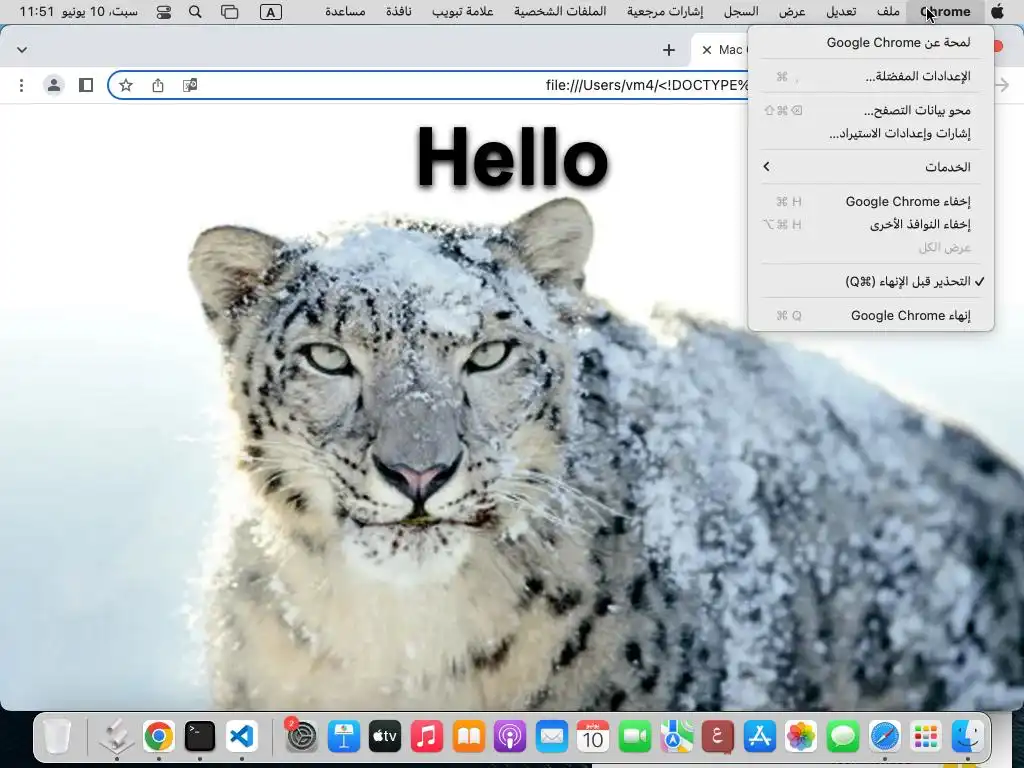Screen dimensions: 1024x768
Task: Open Messages from the Dock
Action: tap(843, 737)
